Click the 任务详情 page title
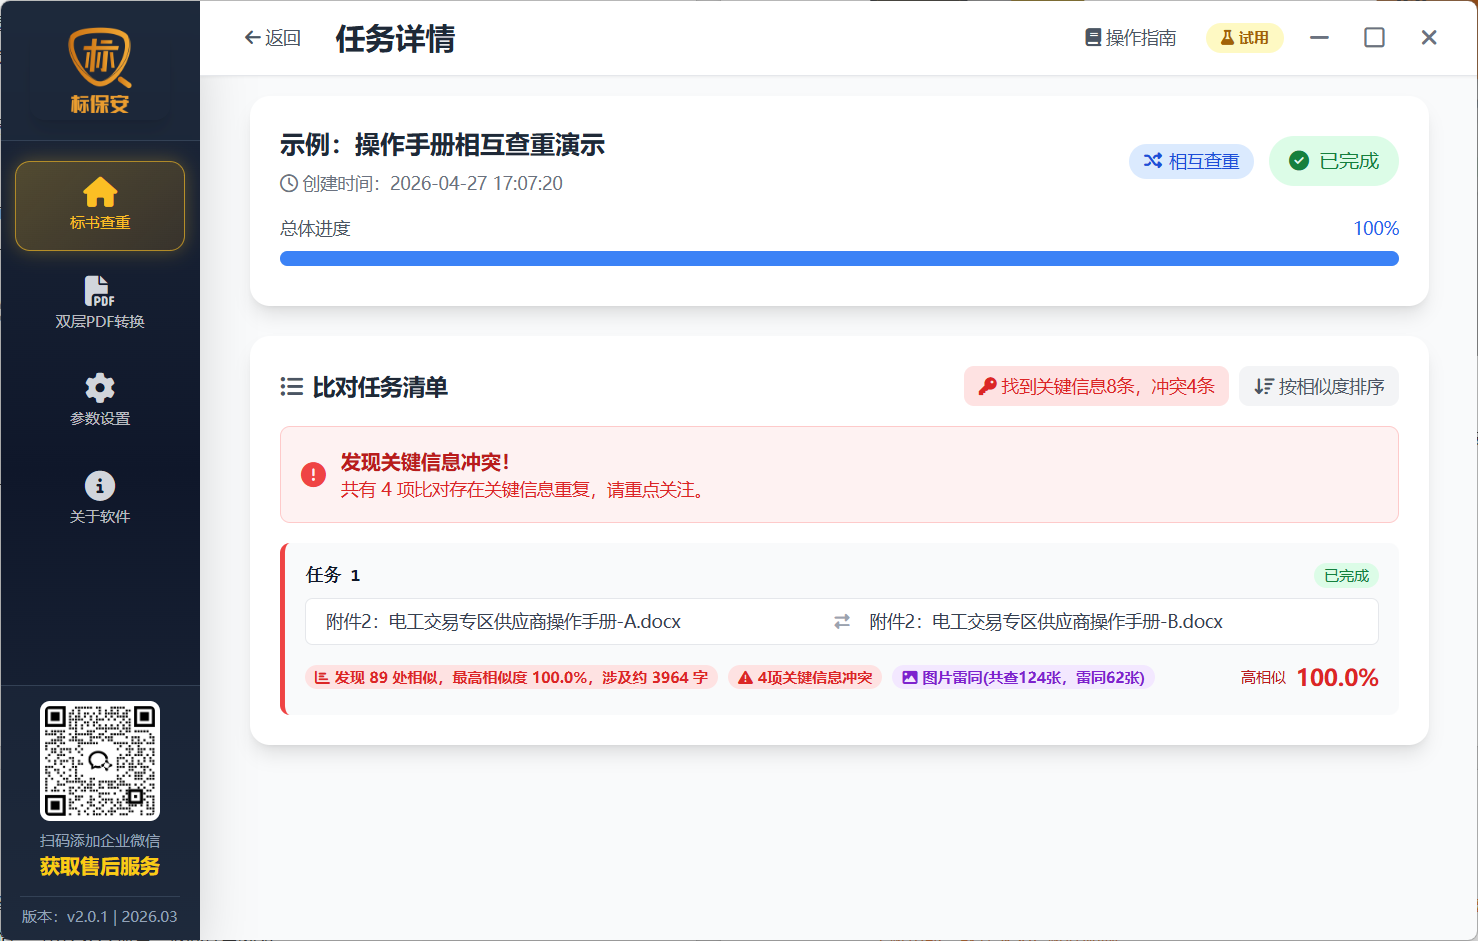 click(x=395, y=38)
